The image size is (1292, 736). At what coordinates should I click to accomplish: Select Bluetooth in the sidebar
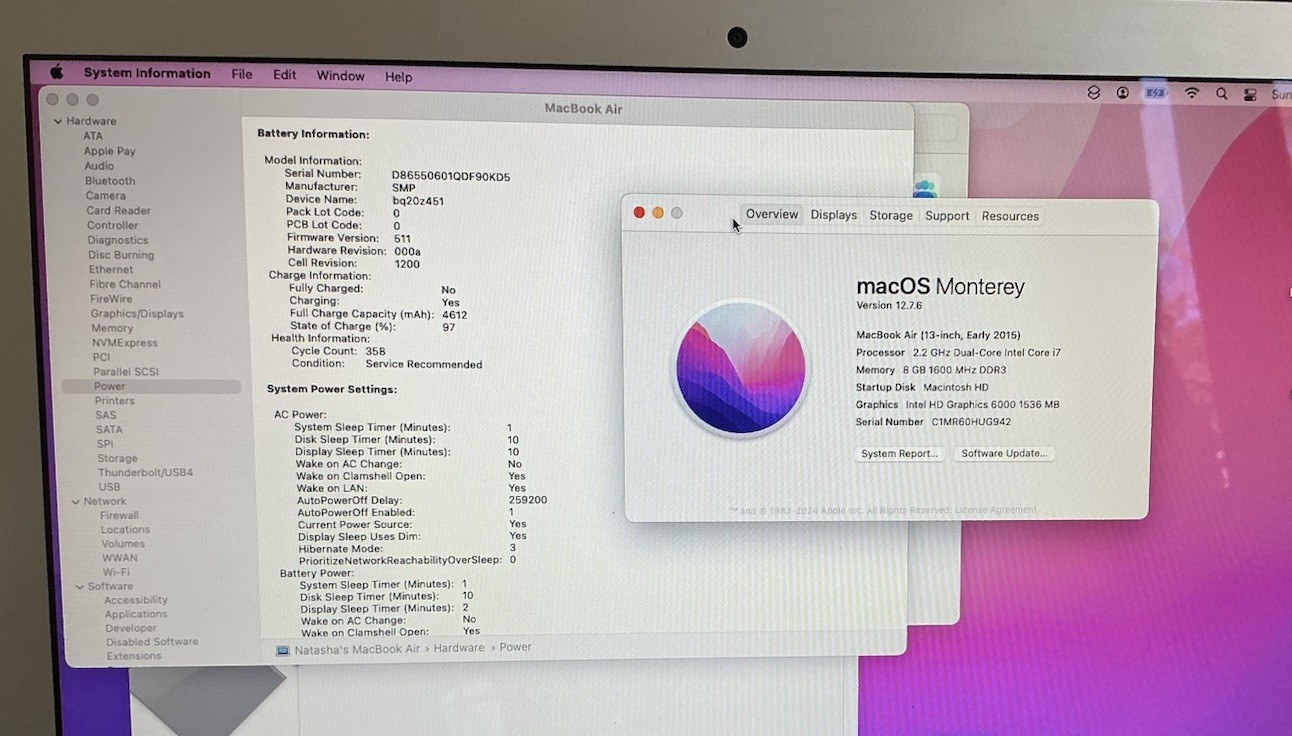tap(110, 181)
